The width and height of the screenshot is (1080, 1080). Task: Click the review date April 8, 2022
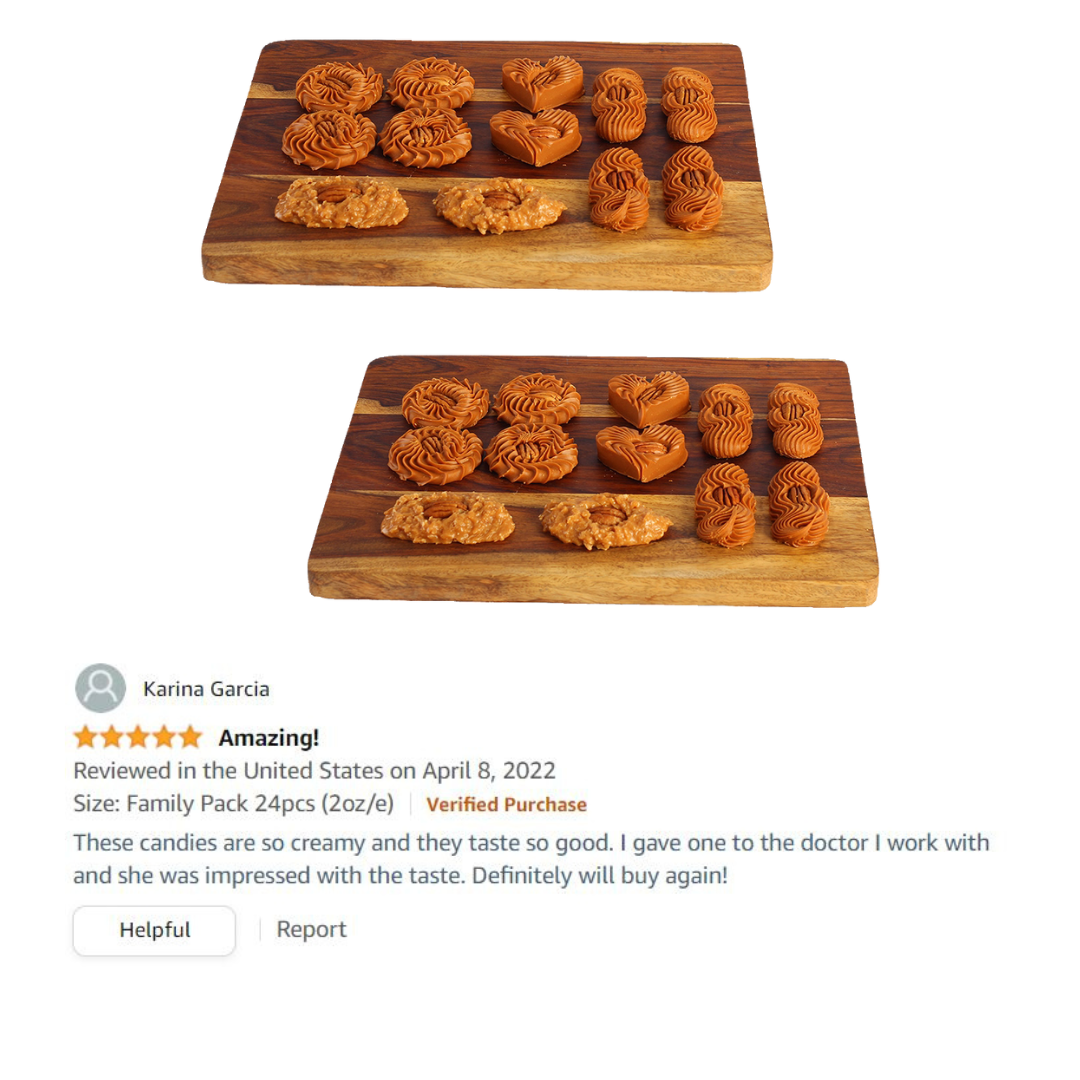[489, 770]
